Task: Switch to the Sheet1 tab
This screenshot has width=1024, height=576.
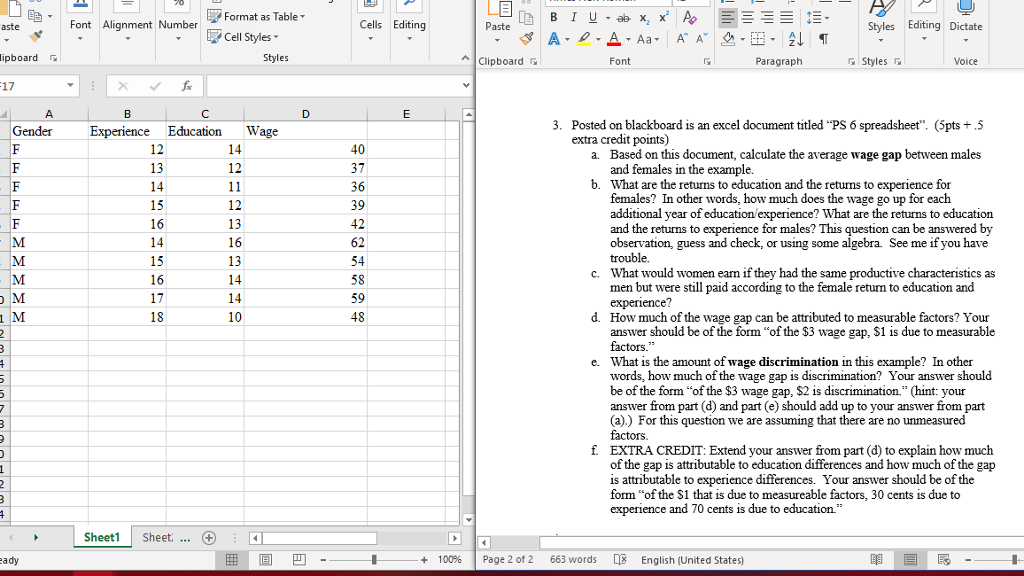Action: pos(101,537)
